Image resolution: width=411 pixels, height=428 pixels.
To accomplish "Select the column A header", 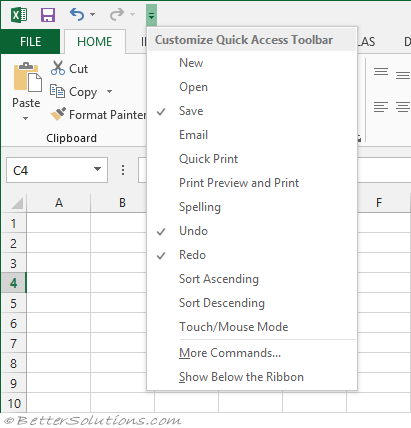I will pyautogui.click(x=59, y=203).
